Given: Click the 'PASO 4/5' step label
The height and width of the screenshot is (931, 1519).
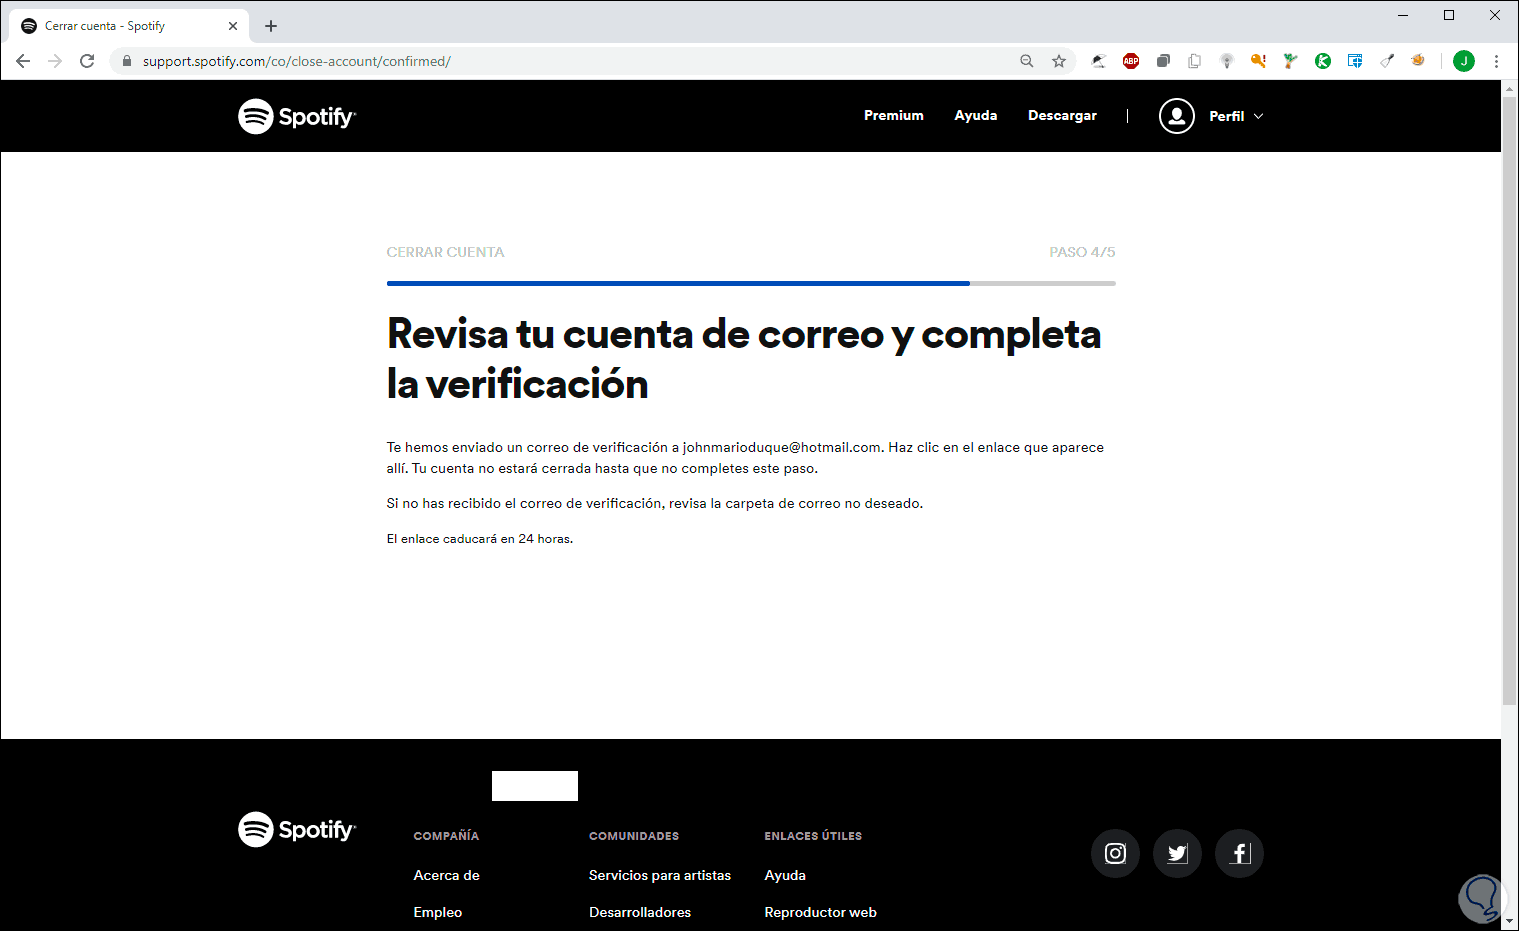Looking at the screenshot, I should click(x=1082, y=252).
